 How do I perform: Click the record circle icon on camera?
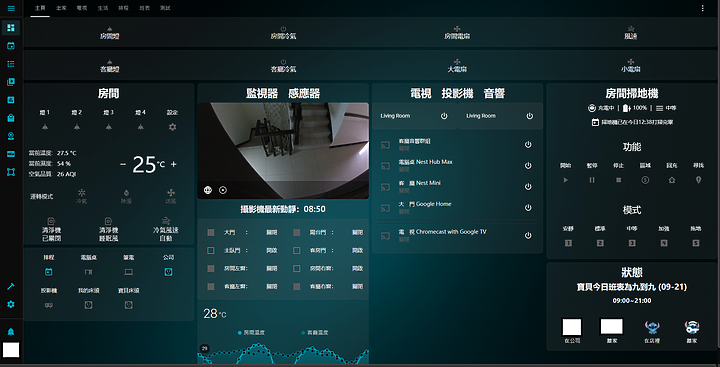[x=223, y=190]
